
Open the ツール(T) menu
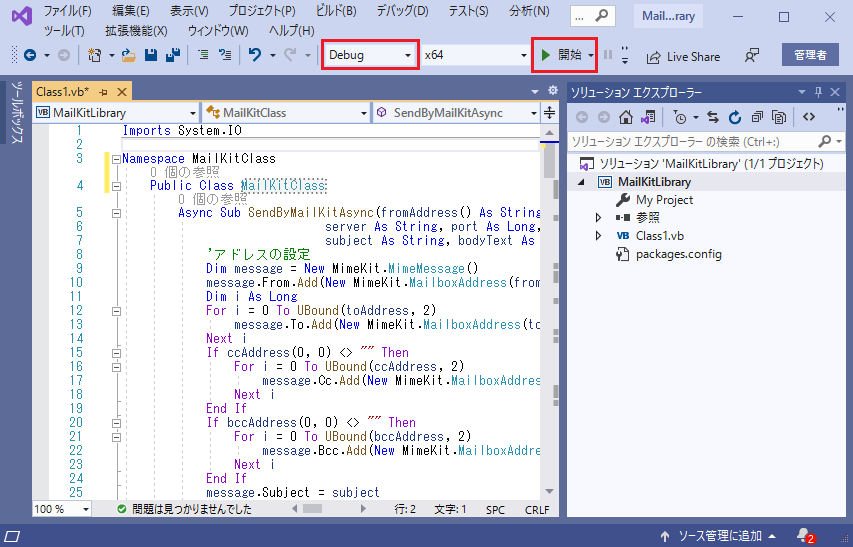coord(64,31)
